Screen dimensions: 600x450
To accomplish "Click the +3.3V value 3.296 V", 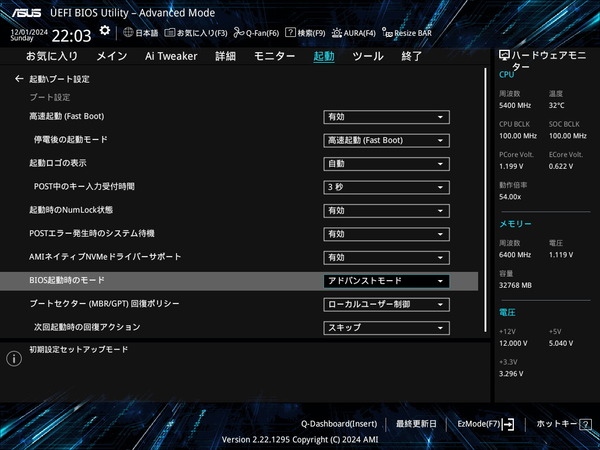I will coord(511,373).
